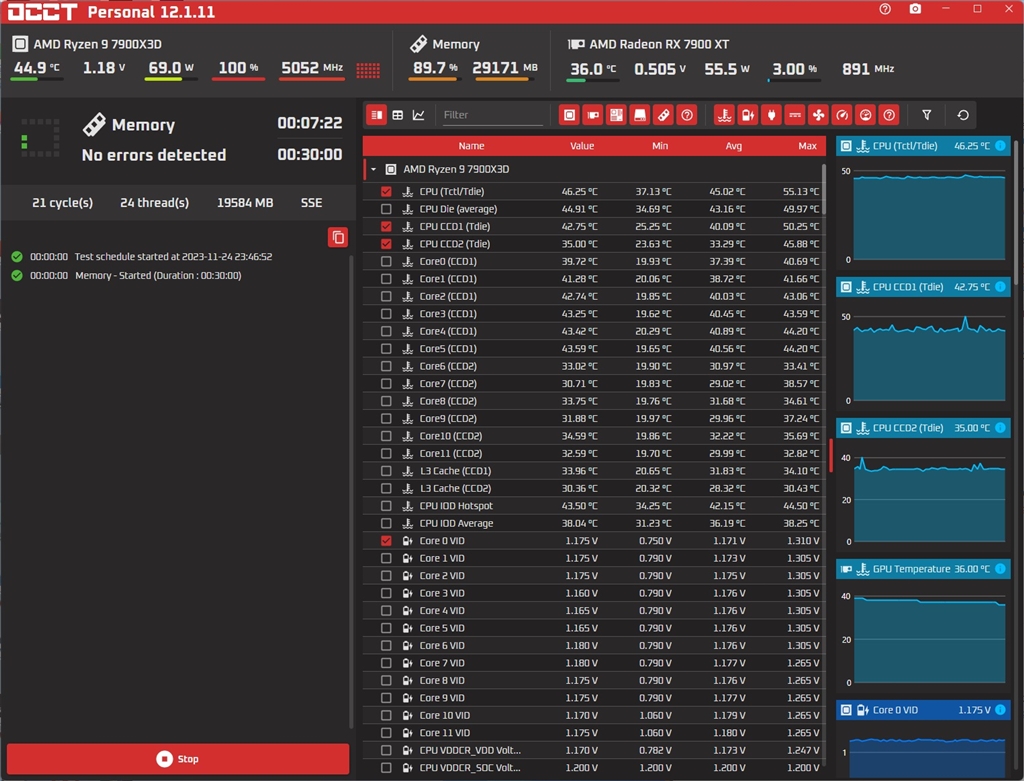Select the Core10 (CCD2) row
1024x781 pixels.
click(593, 436)
